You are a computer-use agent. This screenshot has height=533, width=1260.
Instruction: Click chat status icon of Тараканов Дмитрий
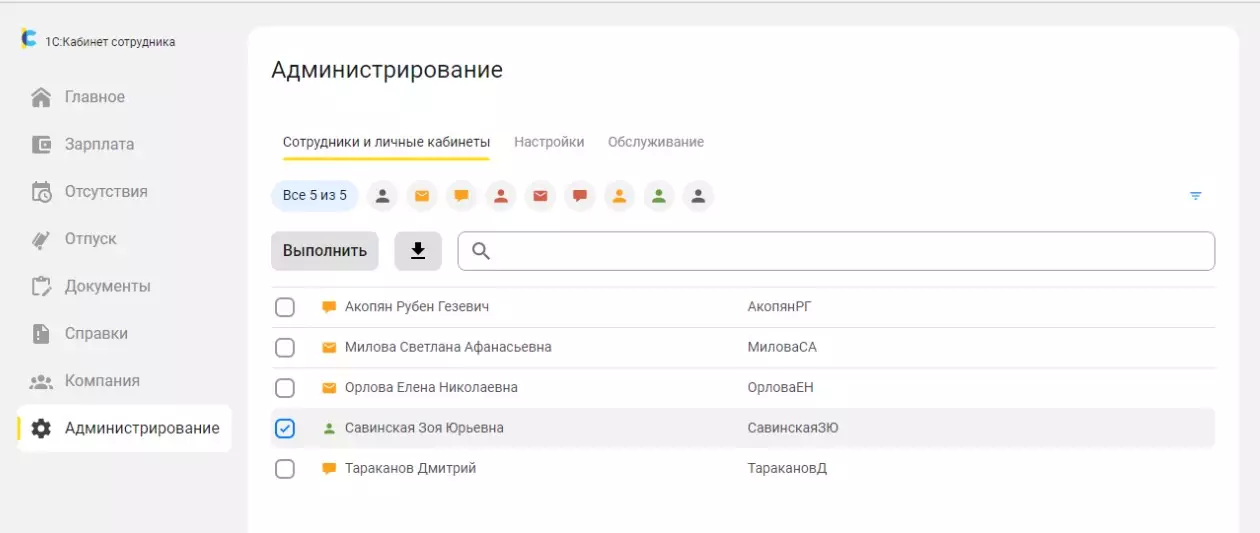tap(329, 468)
